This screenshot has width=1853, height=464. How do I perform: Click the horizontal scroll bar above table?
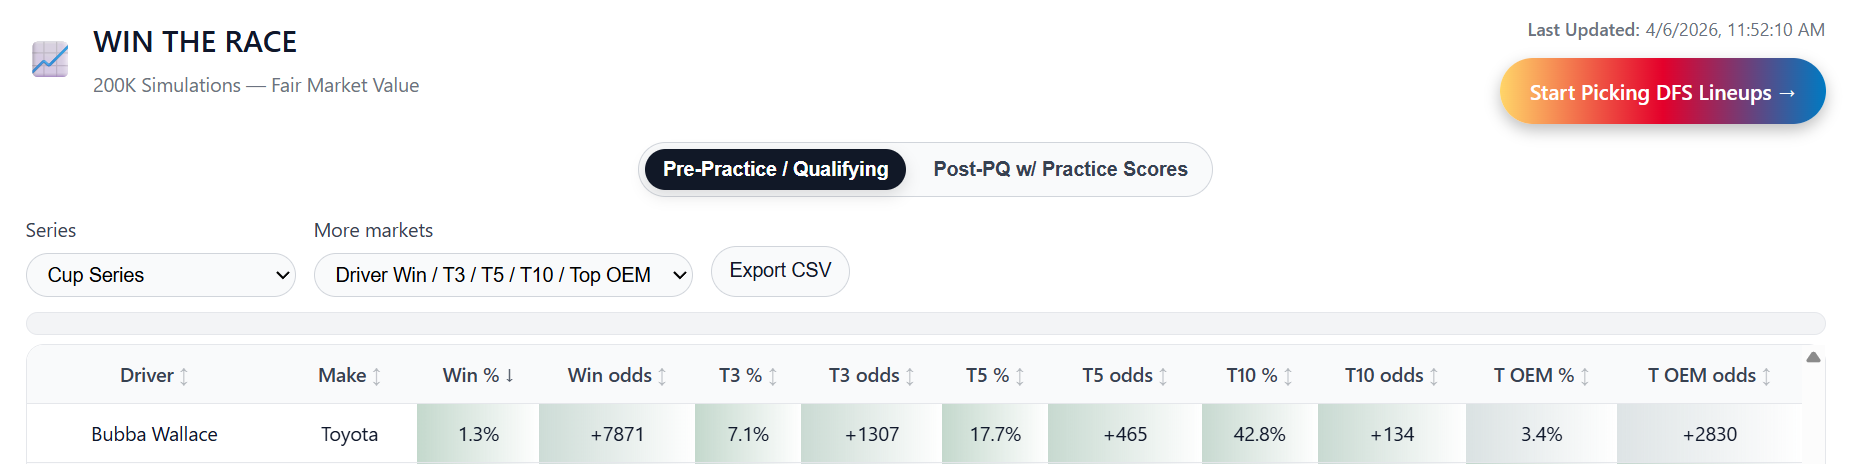click(925, 324)
